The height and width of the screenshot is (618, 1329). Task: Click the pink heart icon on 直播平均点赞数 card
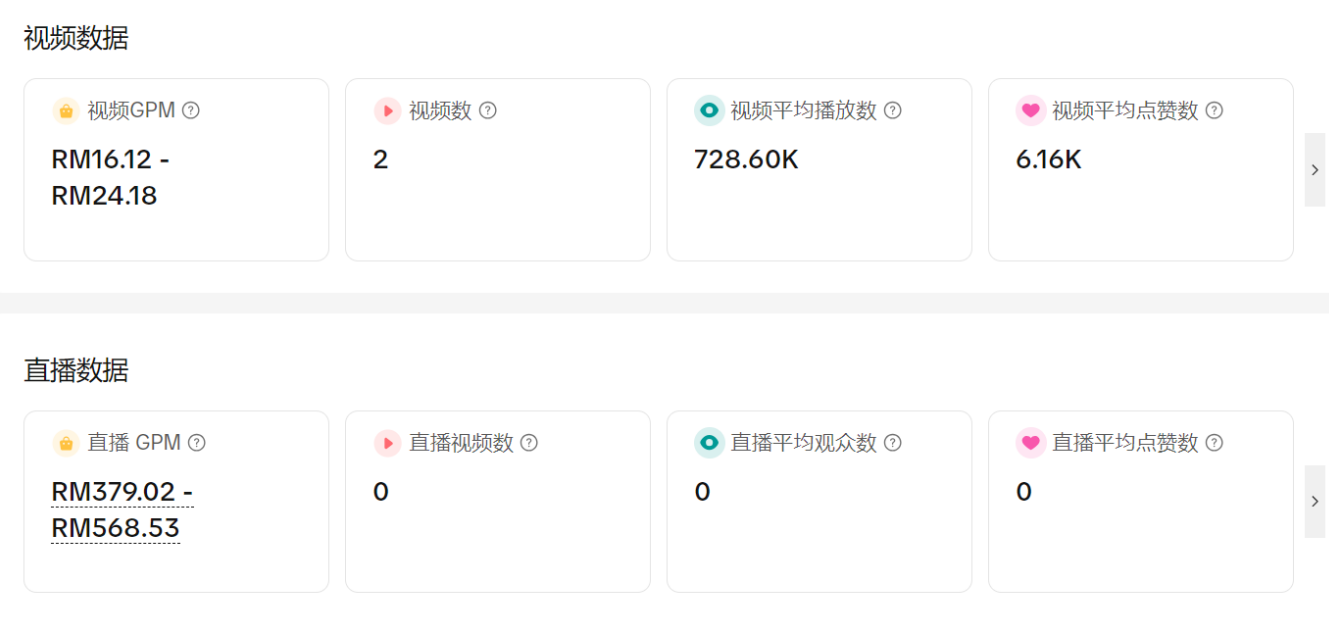click(x=1030, y=443)
